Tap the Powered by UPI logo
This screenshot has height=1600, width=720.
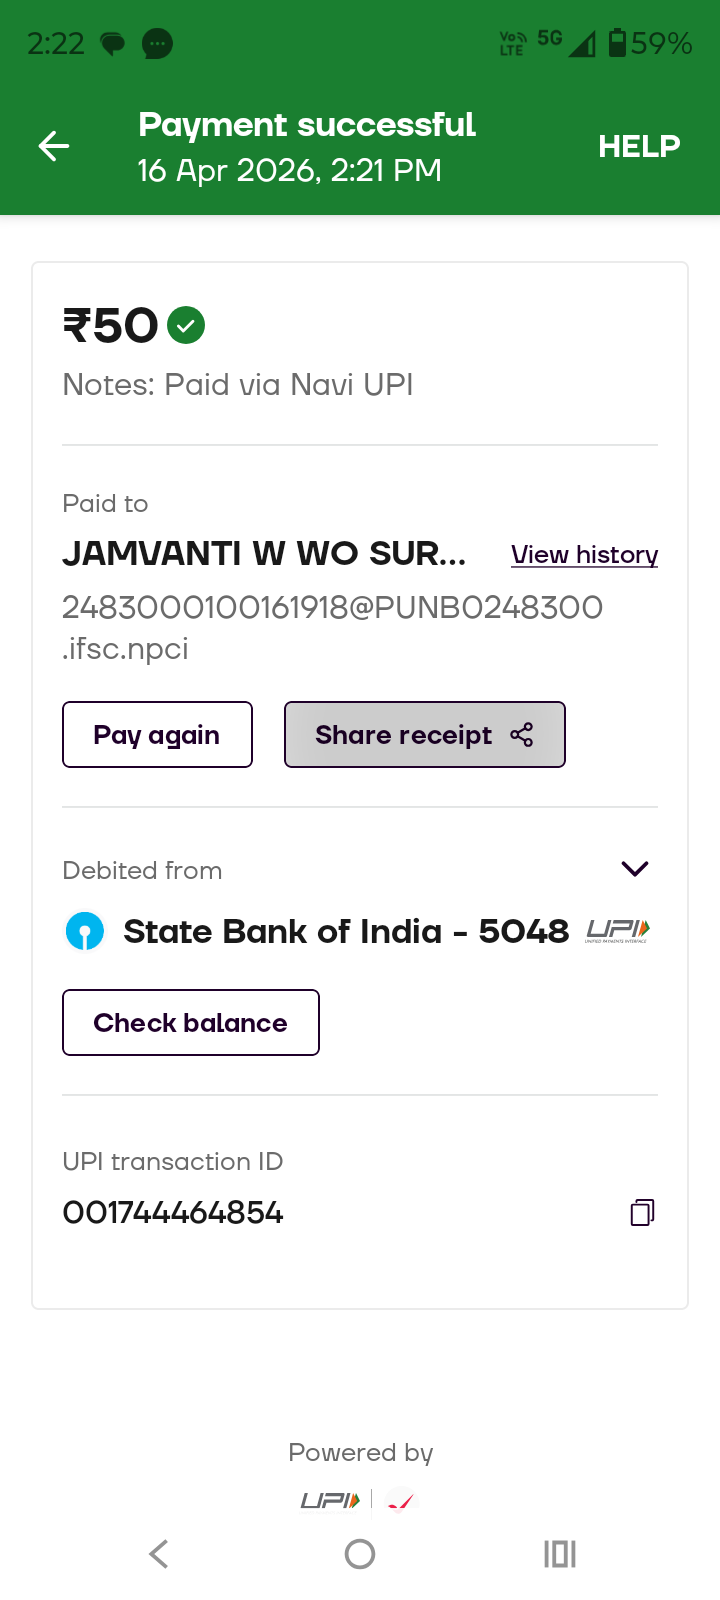pos(330,1500)
